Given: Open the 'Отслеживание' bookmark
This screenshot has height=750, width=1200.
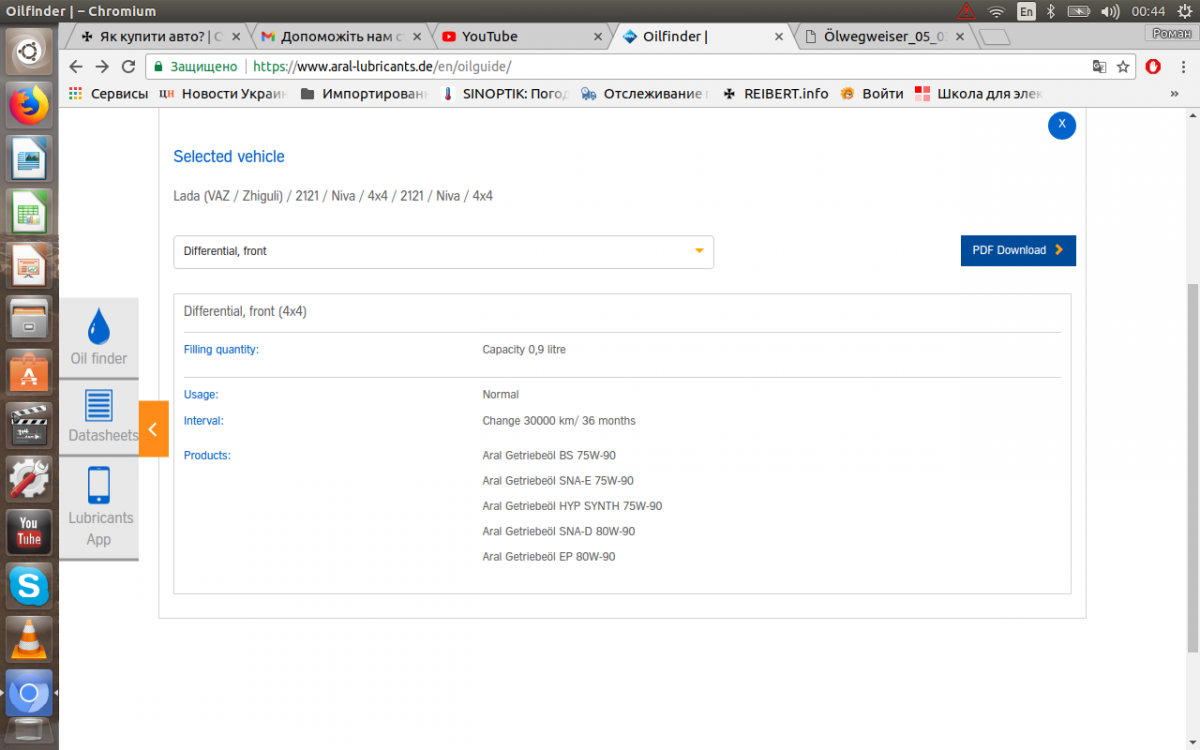Looking at the screenshot, I should (x=645, y=94).
